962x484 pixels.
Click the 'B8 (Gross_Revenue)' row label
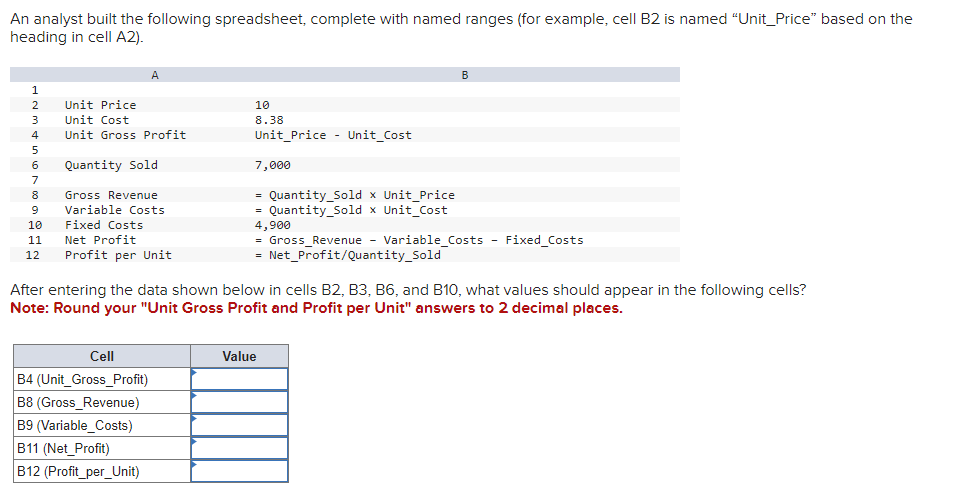pyautogui.click(x=78, y=402)
